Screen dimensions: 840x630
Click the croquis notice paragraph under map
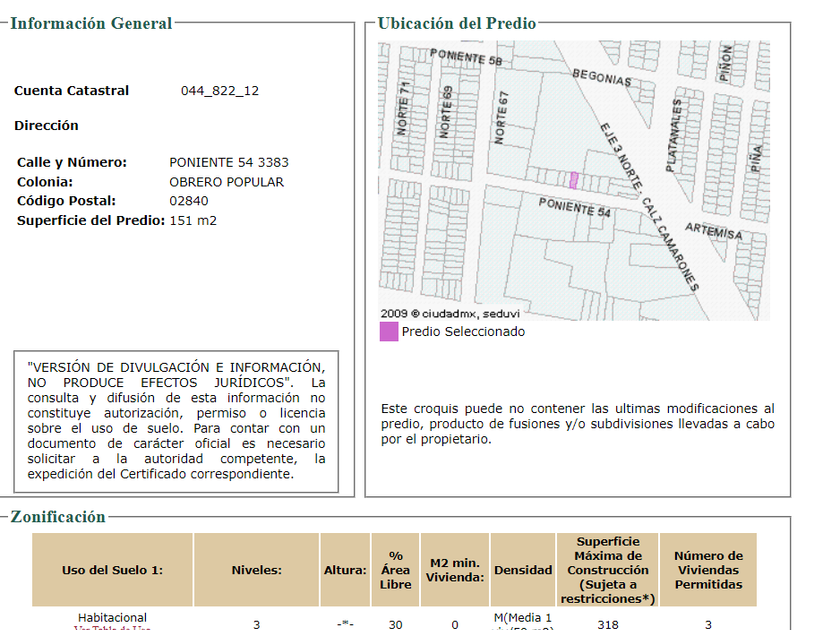pyautogui.click(x=578, y=424)
